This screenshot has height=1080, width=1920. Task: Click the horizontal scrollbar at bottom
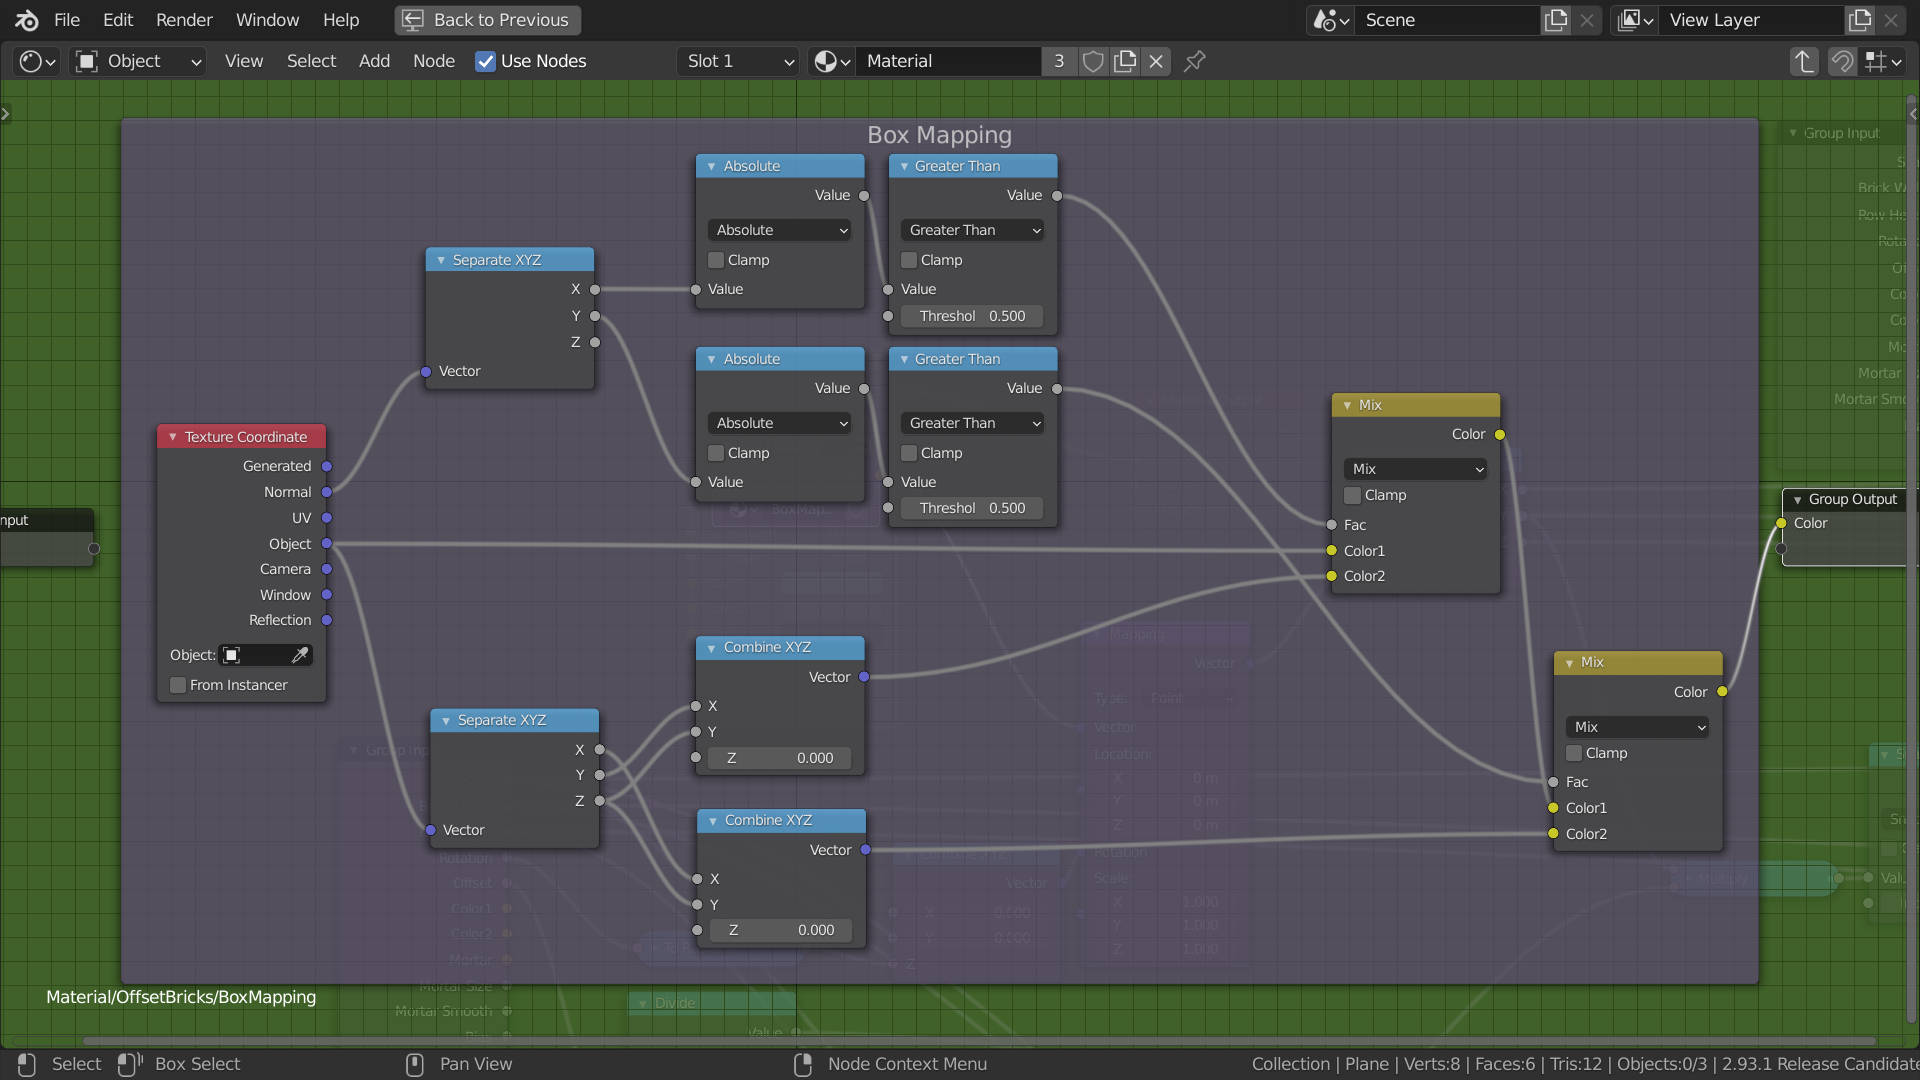click(x=980, y=1041)
